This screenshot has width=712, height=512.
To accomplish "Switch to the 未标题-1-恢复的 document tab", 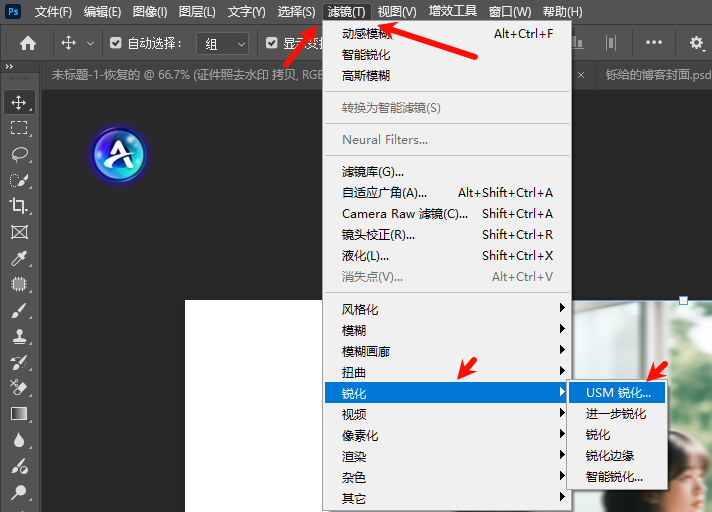I will pyautogui.click(x=186, y=74).
